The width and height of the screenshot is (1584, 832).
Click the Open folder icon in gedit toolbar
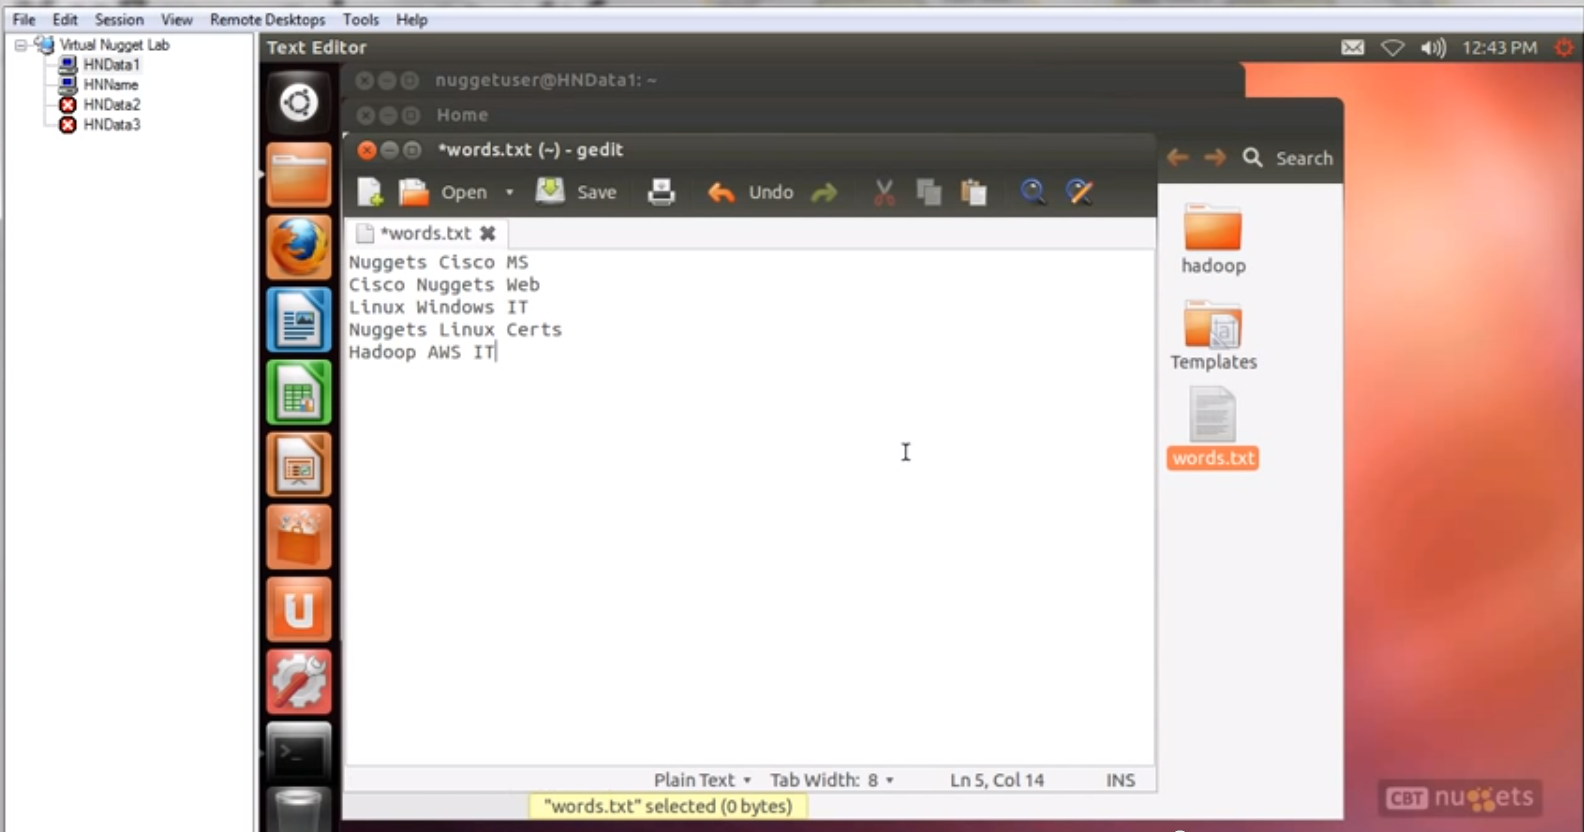tap(413, 192)
